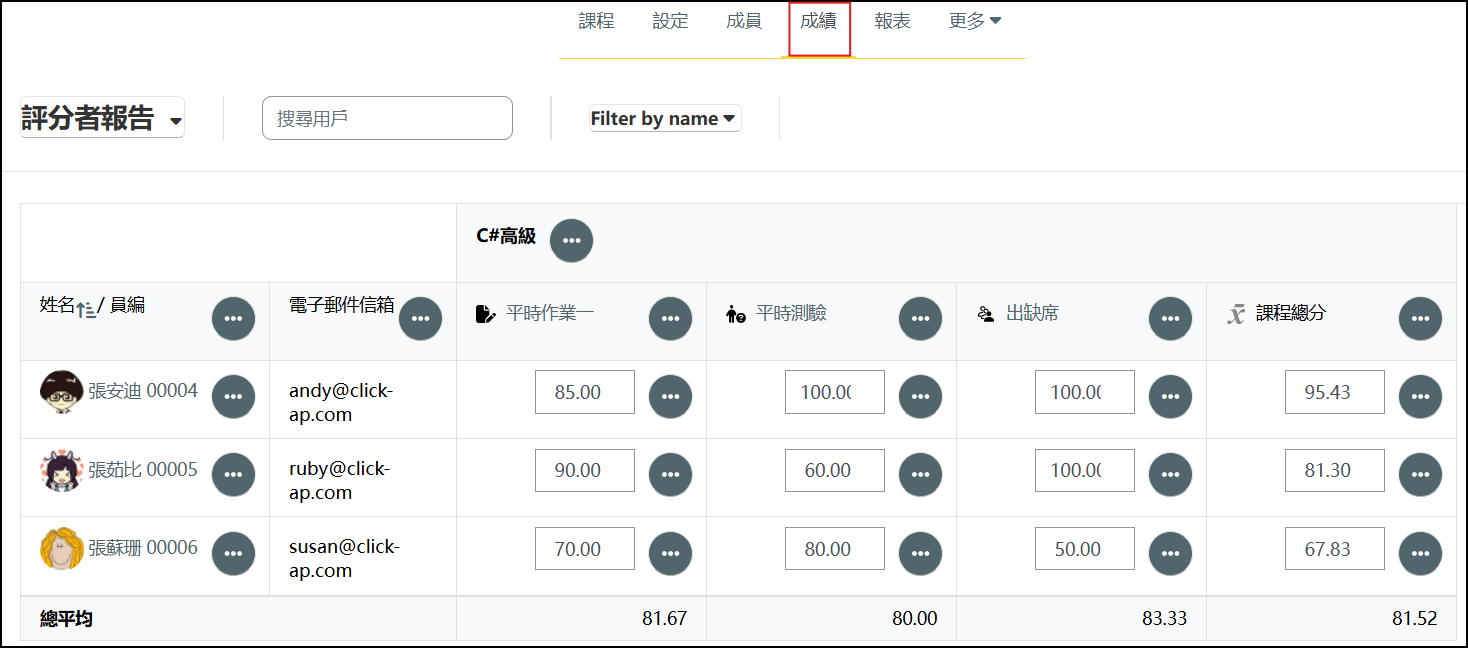Go to the 成員 tab
Image resolution: width=1468 pixels, height=648 pixels.
click(744, 21)
